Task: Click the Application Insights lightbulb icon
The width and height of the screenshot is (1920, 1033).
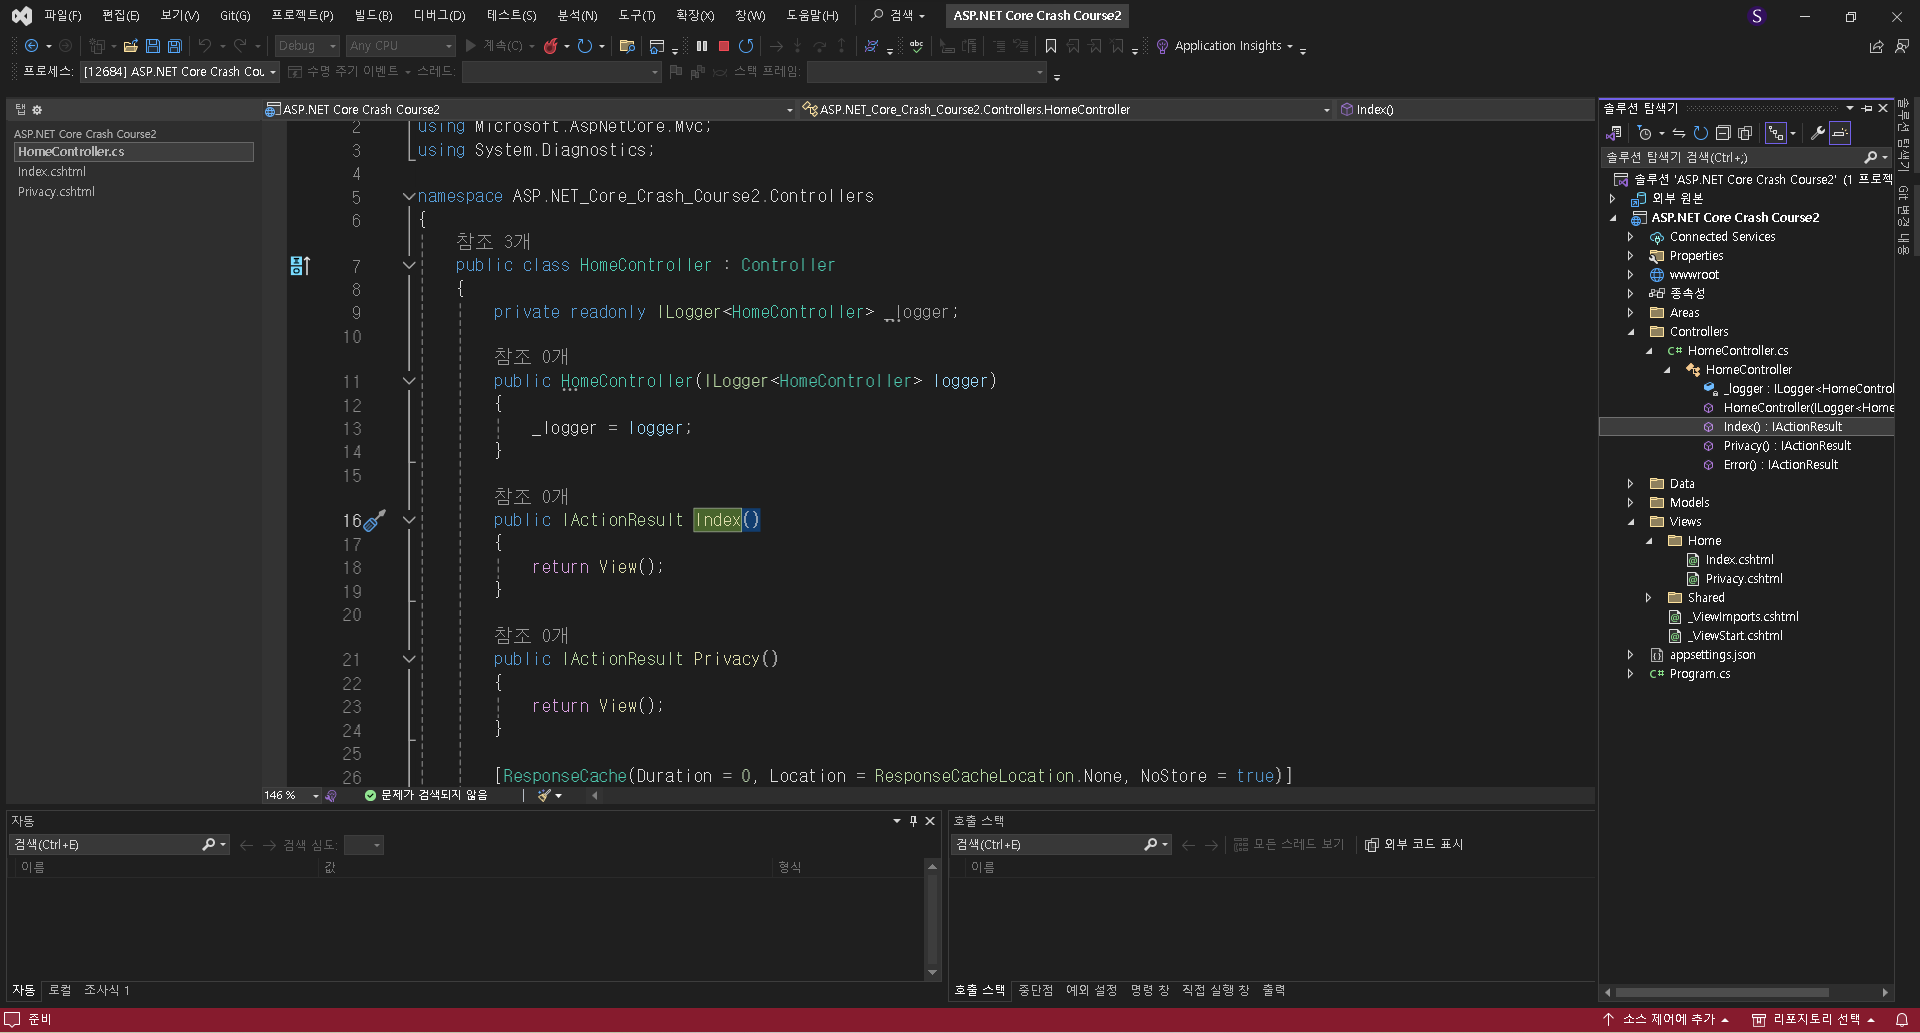Action: click(x=1162, y=46)
